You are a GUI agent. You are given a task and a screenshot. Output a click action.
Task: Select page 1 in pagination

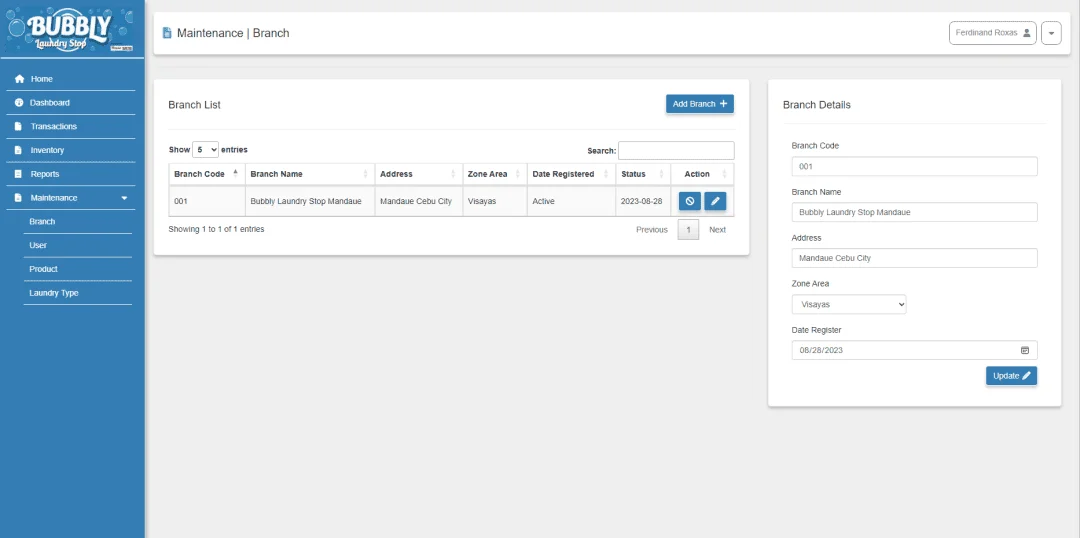(688, 229)
